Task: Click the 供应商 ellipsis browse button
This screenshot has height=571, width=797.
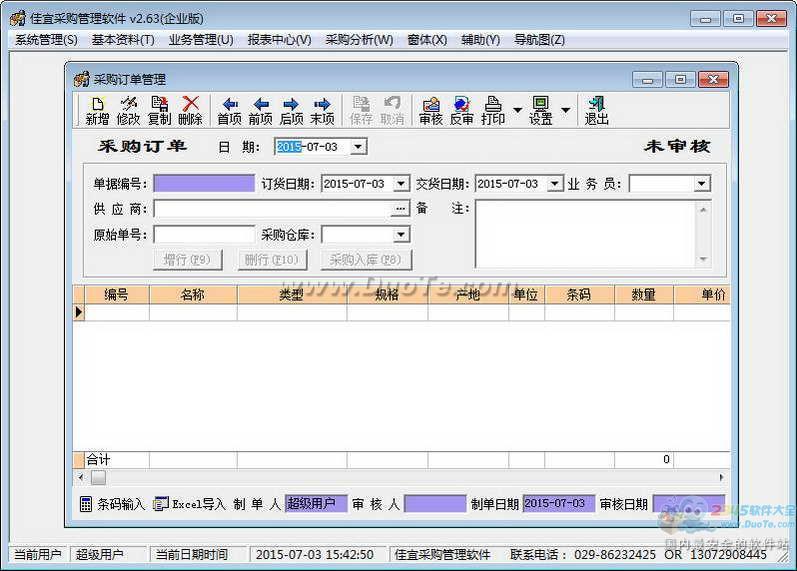Action: (401, 208)
